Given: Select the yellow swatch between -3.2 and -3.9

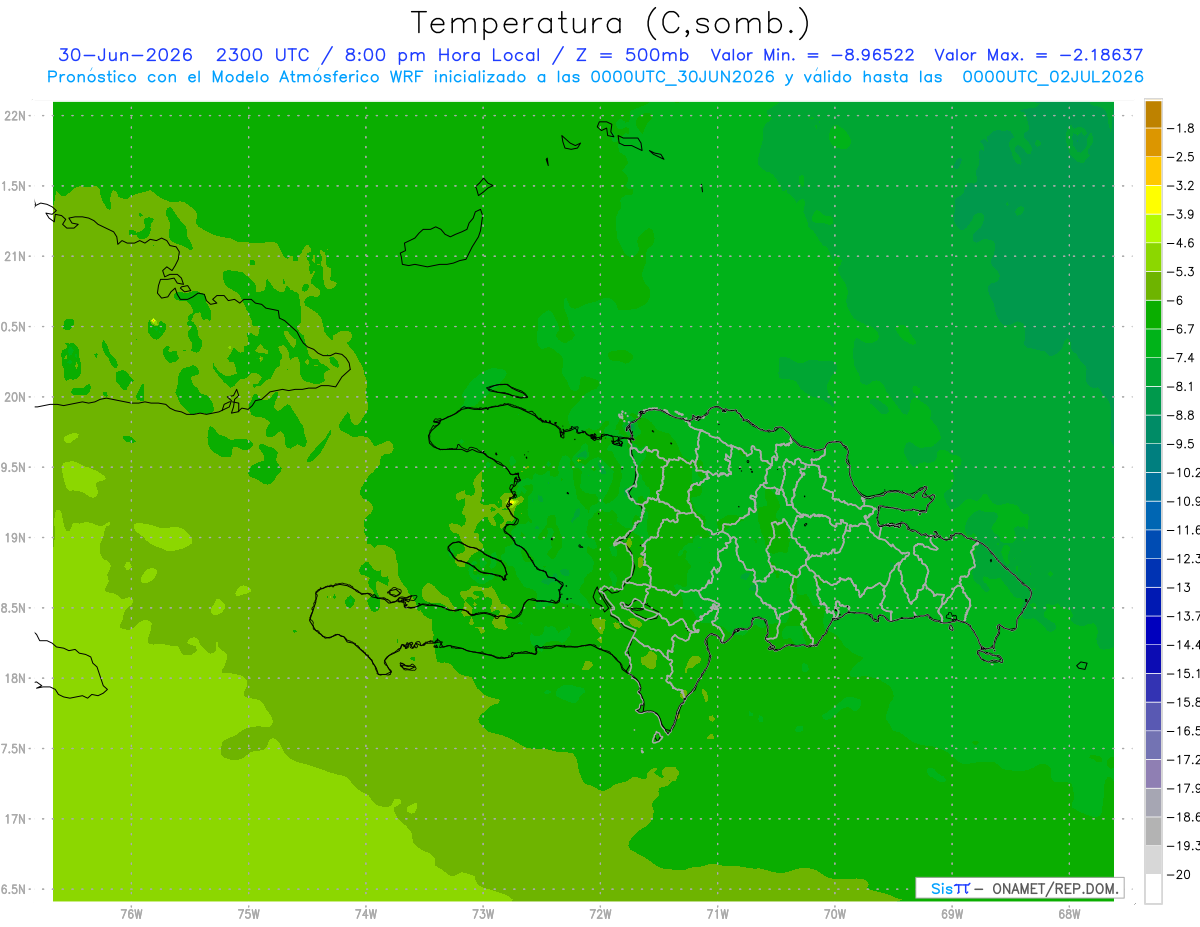Looking at the screenshot, I should point(1153,200).
